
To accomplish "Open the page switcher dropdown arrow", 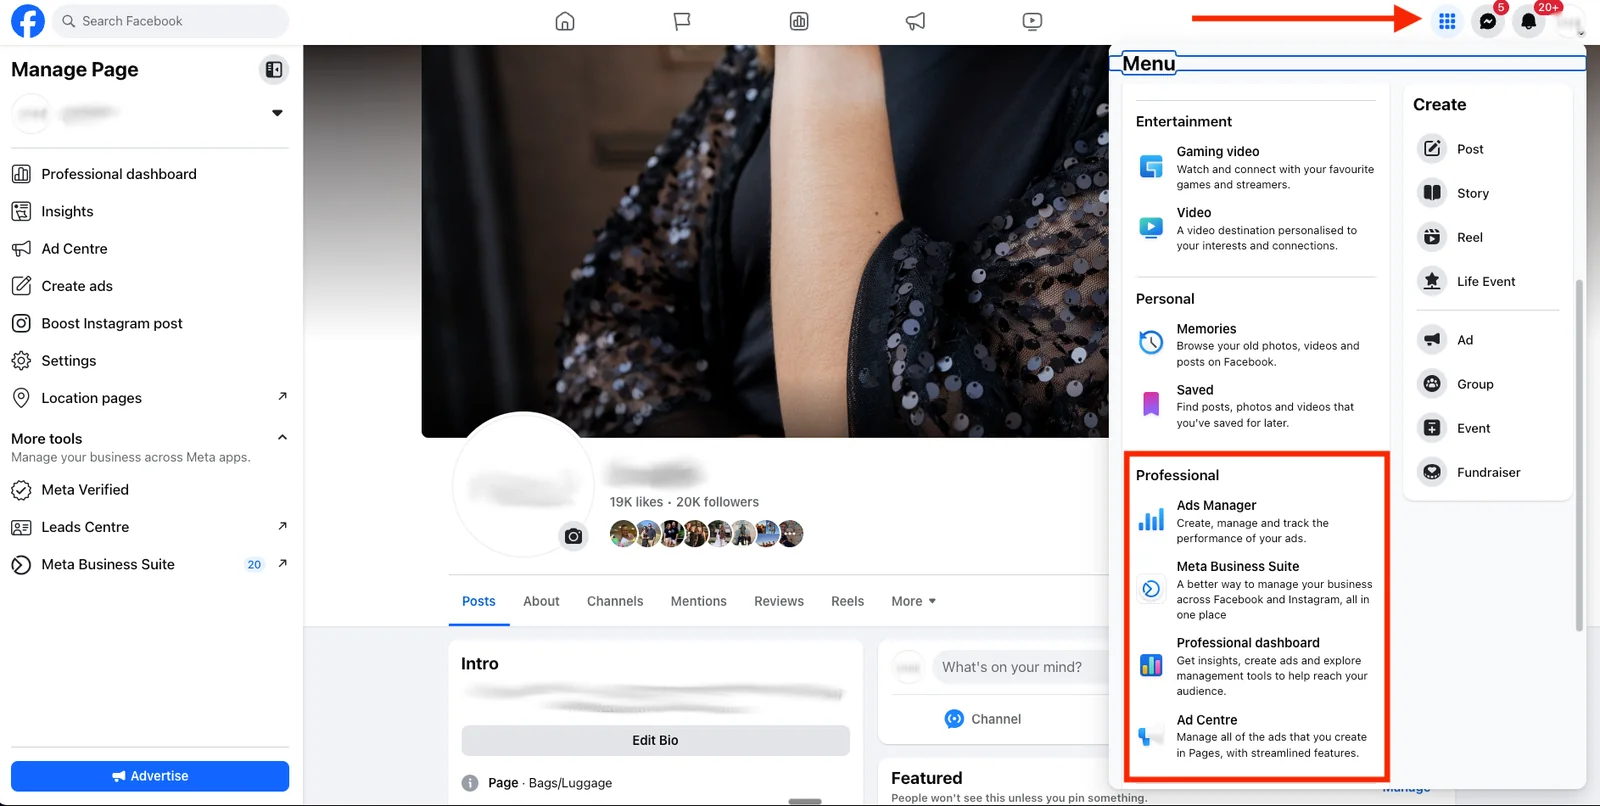I will (x=277, y=113).
